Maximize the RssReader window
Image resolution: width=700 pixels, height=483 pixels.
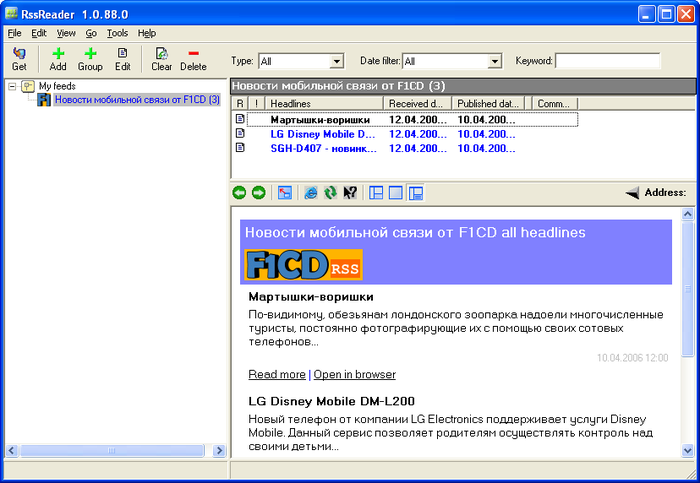click(x=666, y=14)
